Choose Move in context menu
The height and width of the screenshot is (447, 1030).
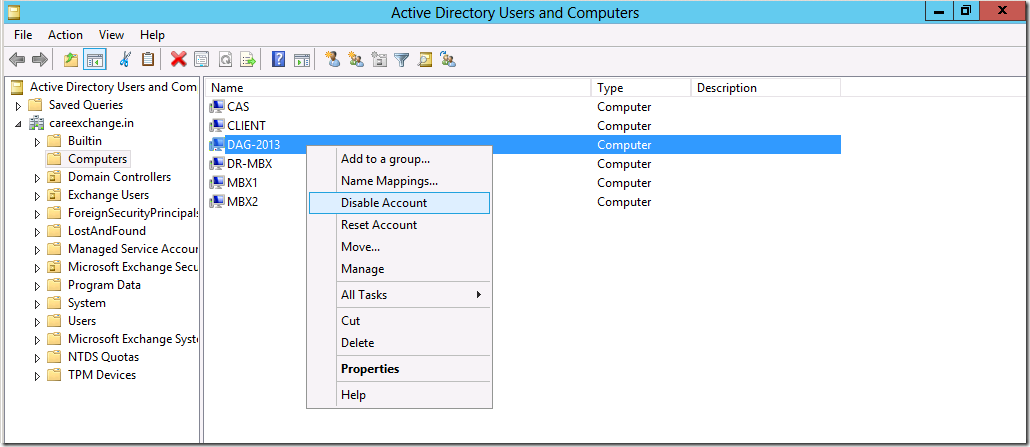(x=399, y=247)
